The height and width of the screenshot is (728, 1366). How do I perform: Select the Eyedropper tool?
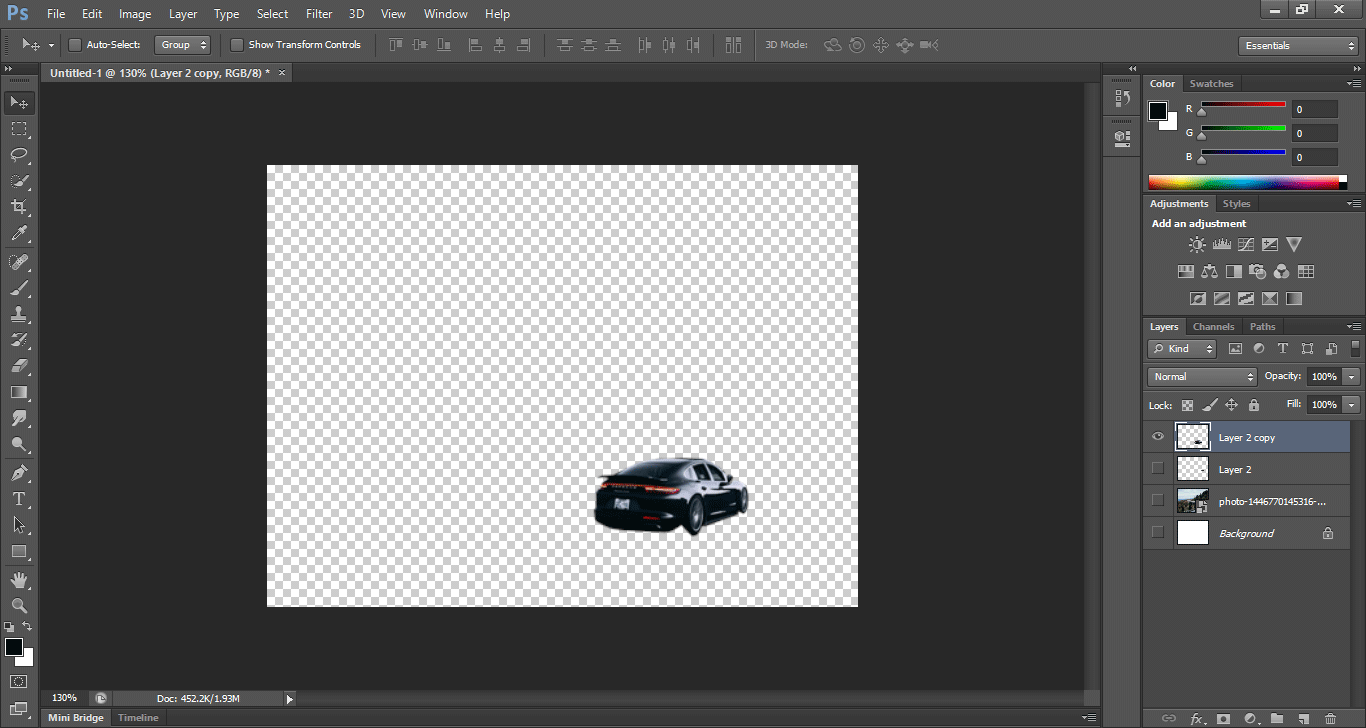[18, 234]
